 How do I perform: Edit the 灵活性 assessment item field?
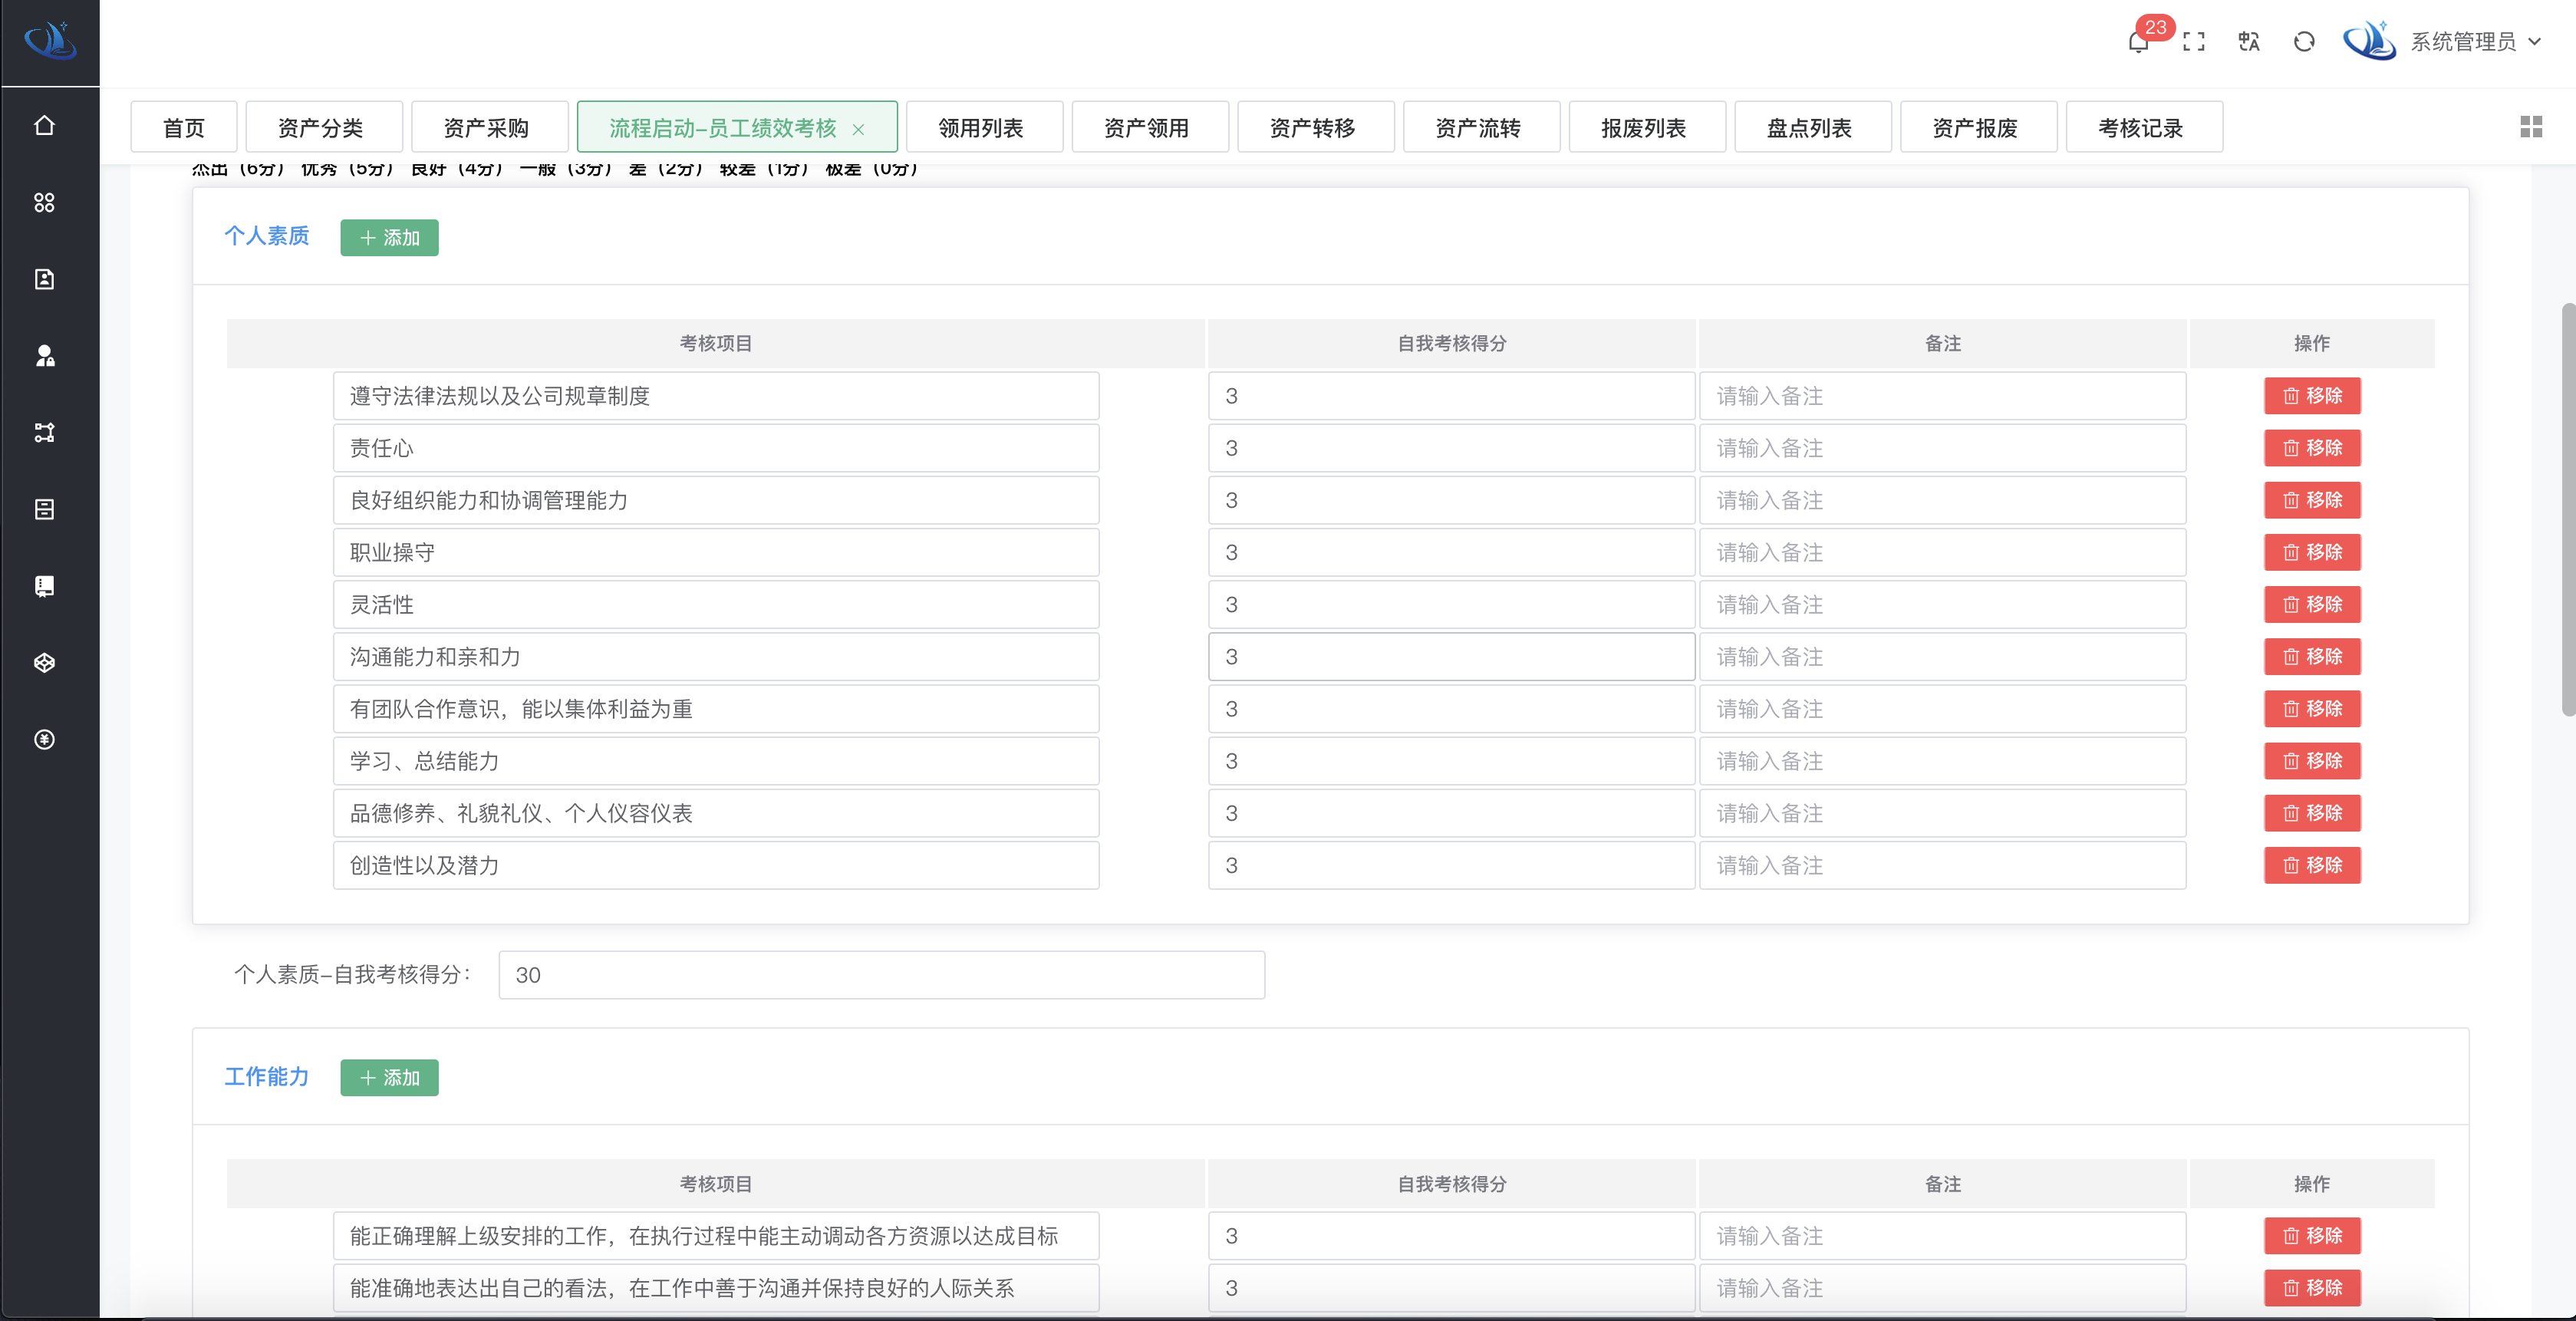pyautogui.click(x=716, y=604)
